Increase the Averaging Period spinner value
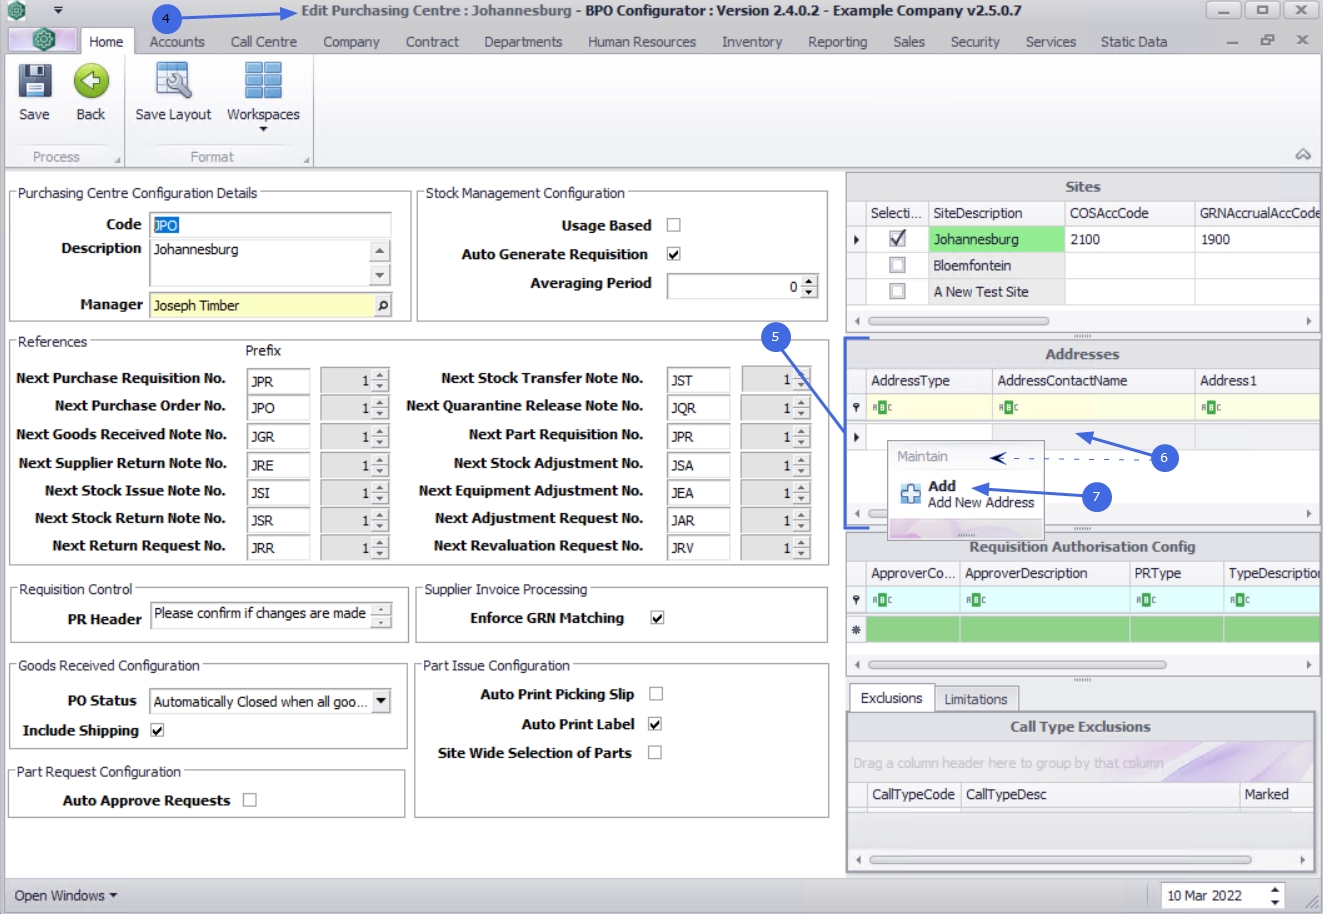 [809, 281]
